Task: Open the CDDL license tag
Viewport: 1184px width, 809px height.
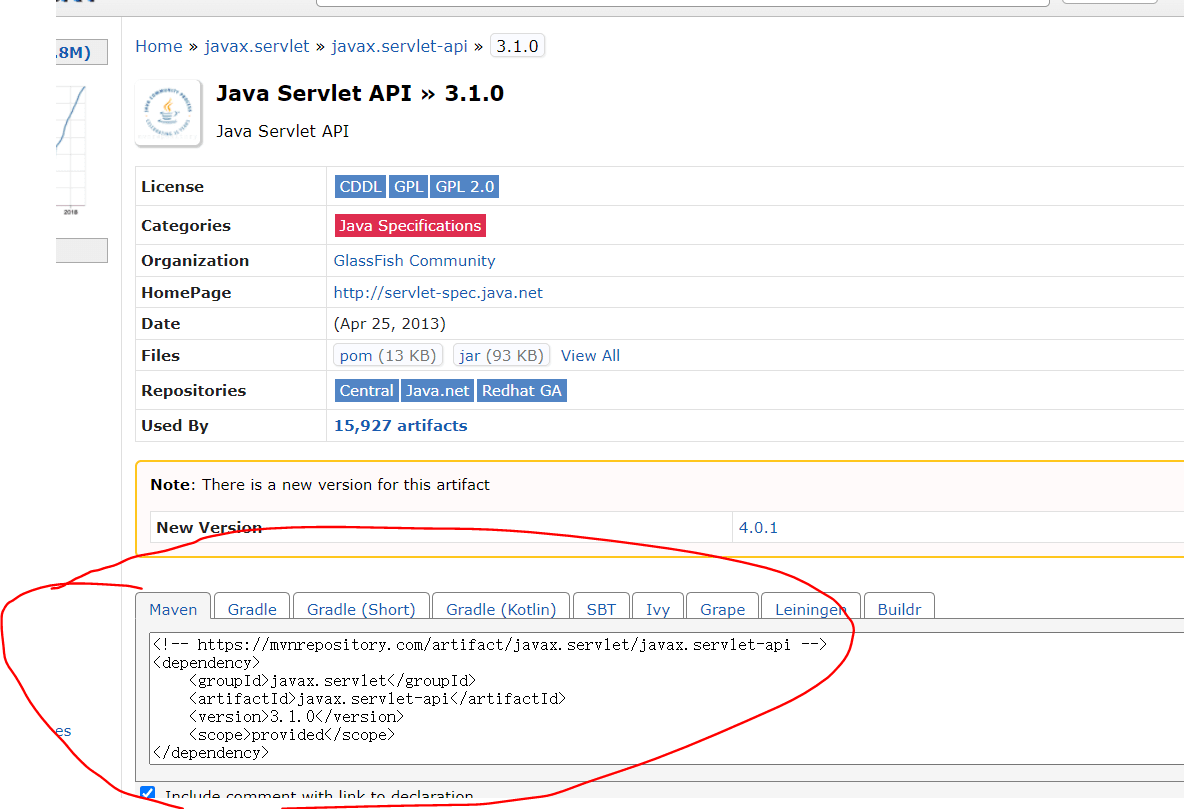Action: (x=360, y=187)
